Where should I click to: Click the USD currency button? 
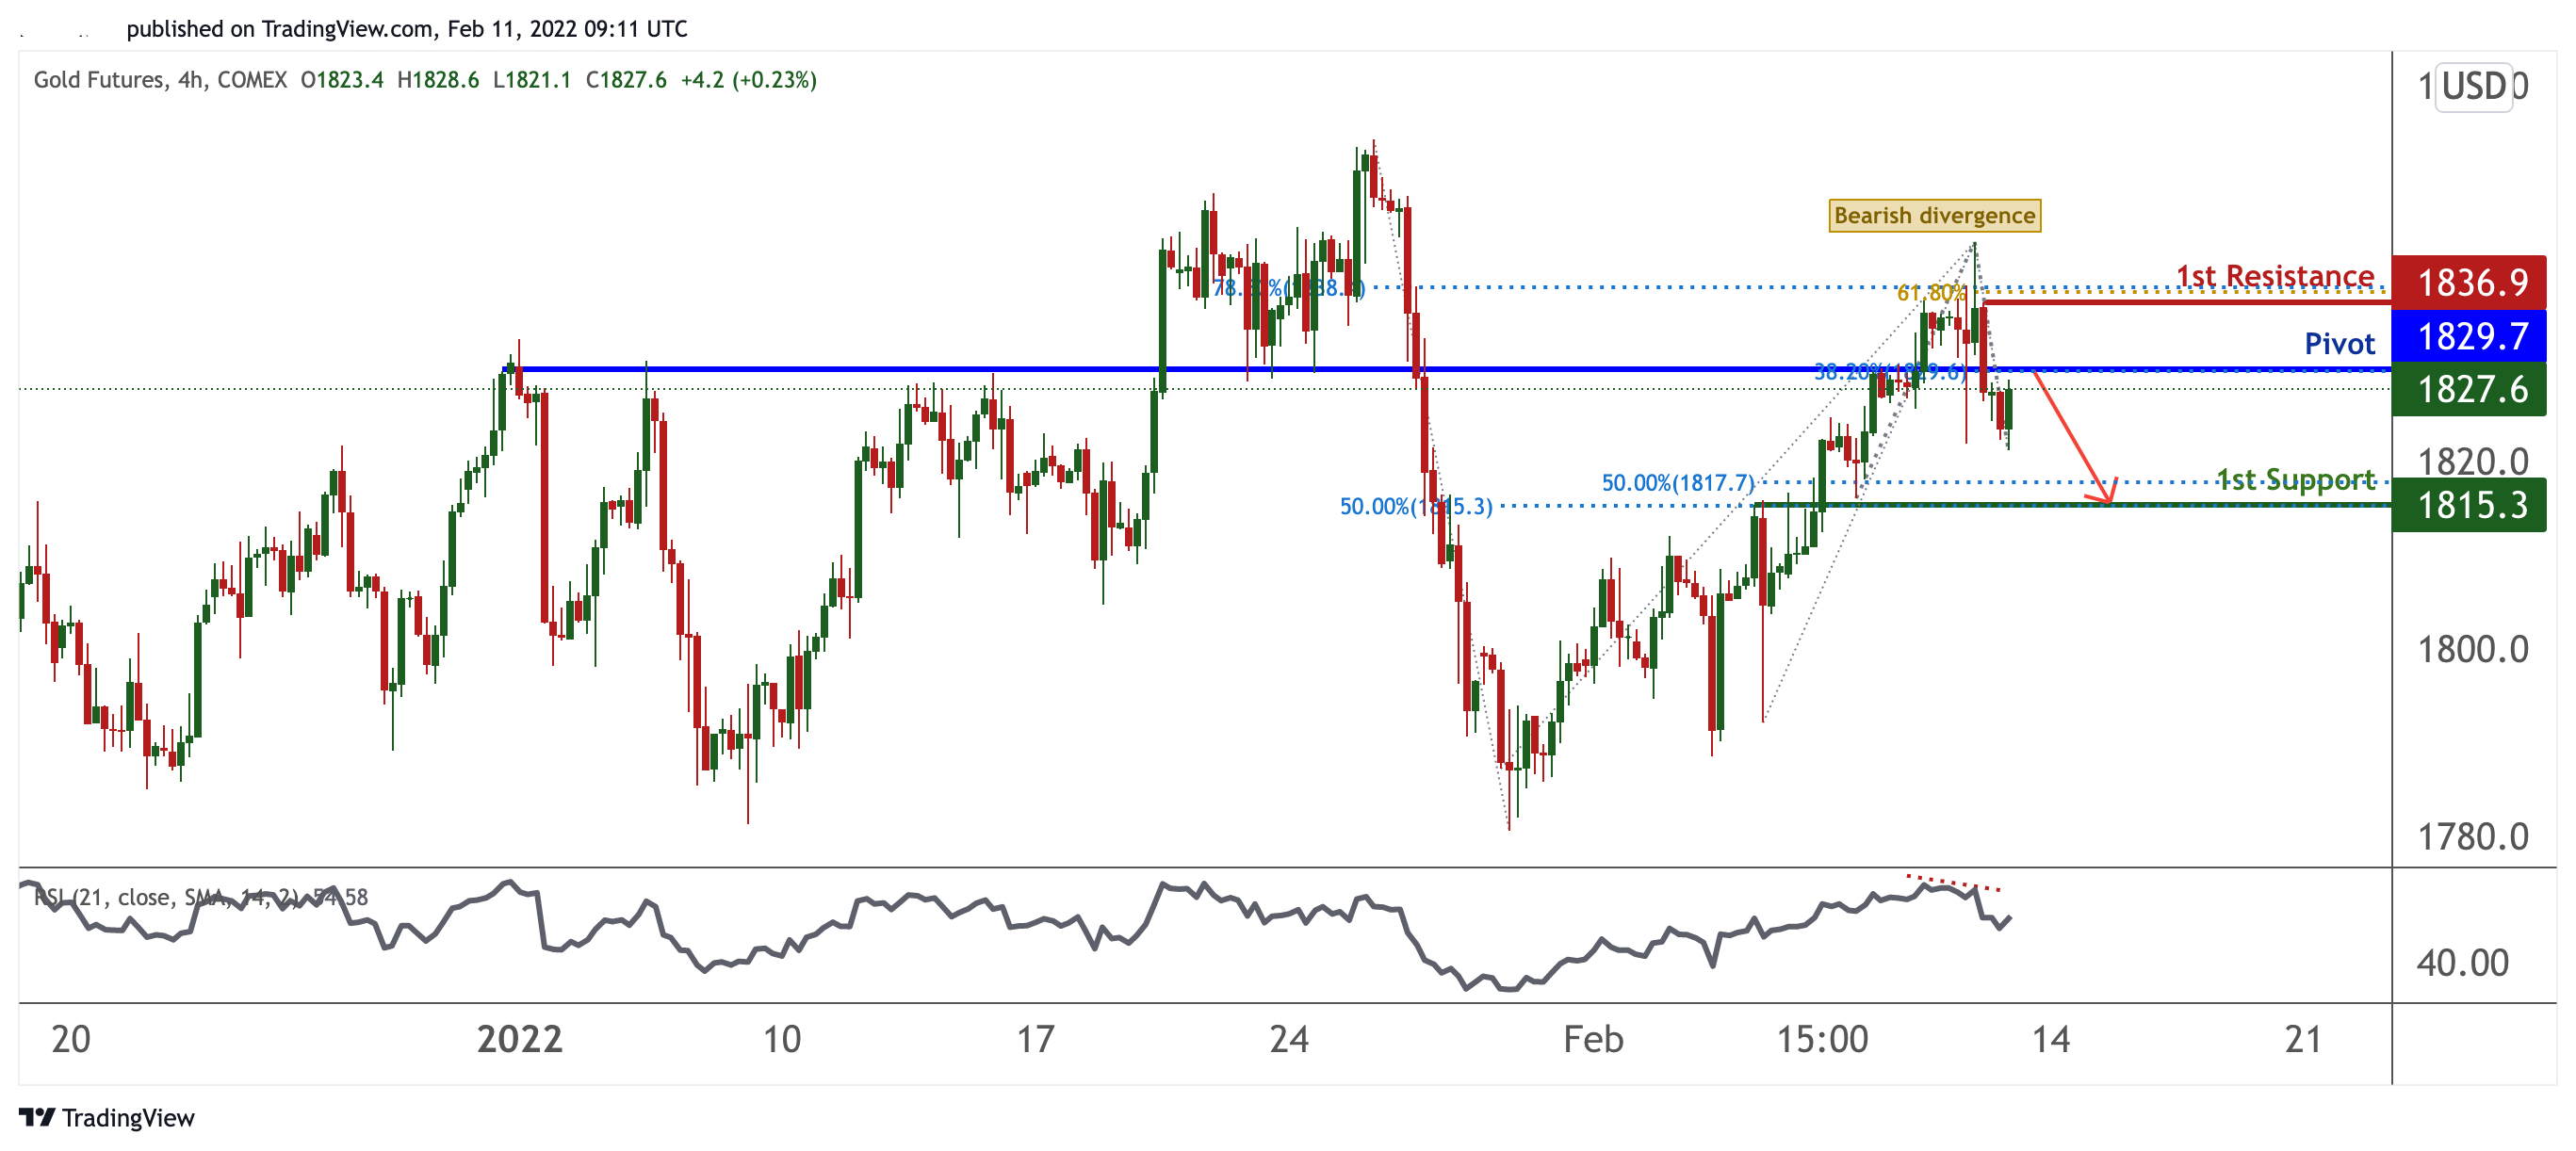2473,86
